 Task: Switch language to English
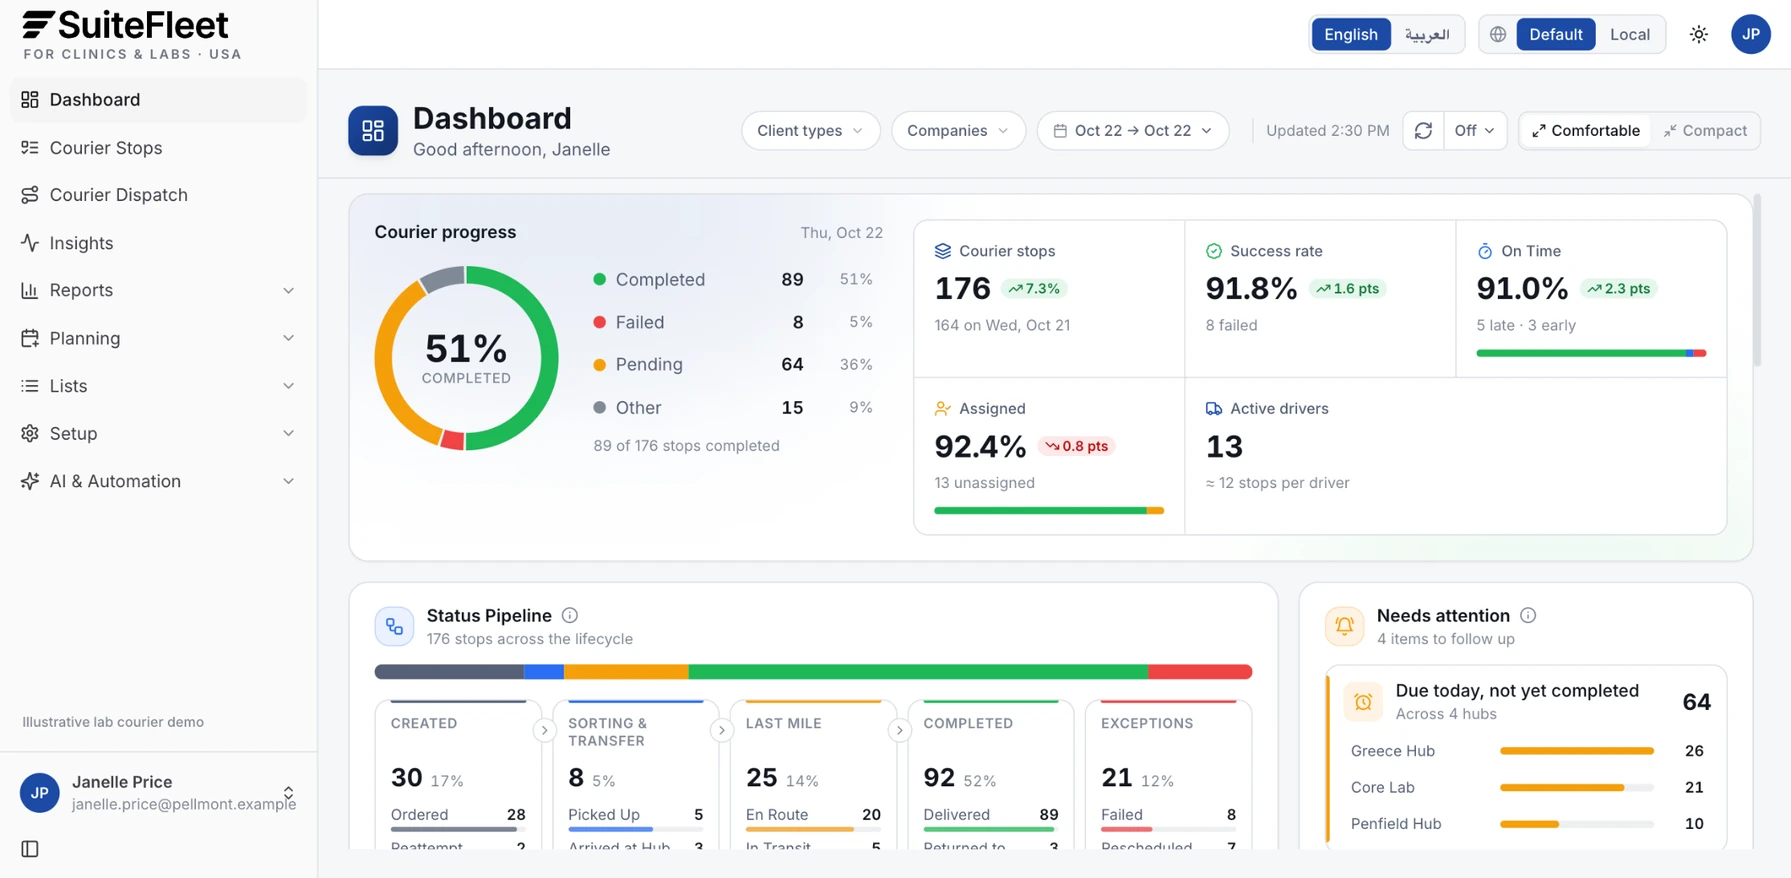(x=1351, y=35)
